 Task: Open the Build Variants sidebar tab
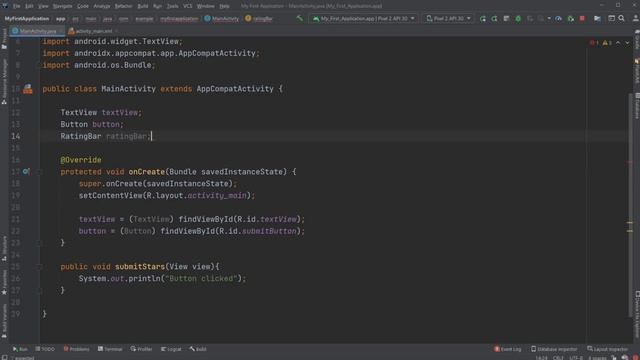(4, 321)
